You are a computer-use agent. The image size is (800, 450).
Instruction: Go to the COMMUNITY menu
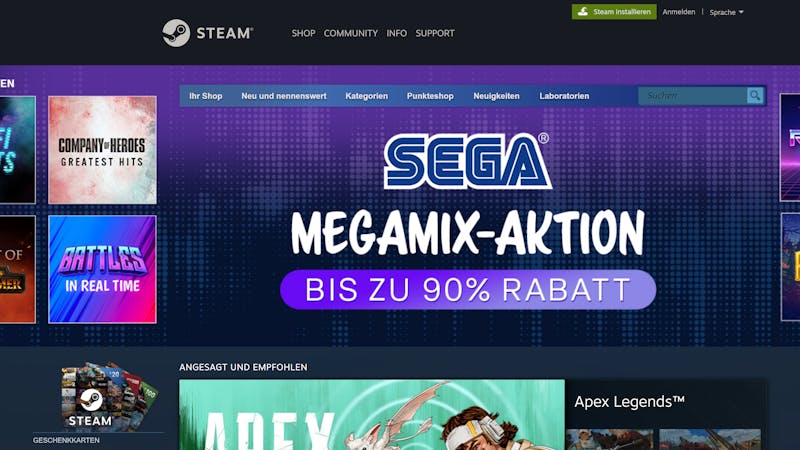[x=351, y=33]
